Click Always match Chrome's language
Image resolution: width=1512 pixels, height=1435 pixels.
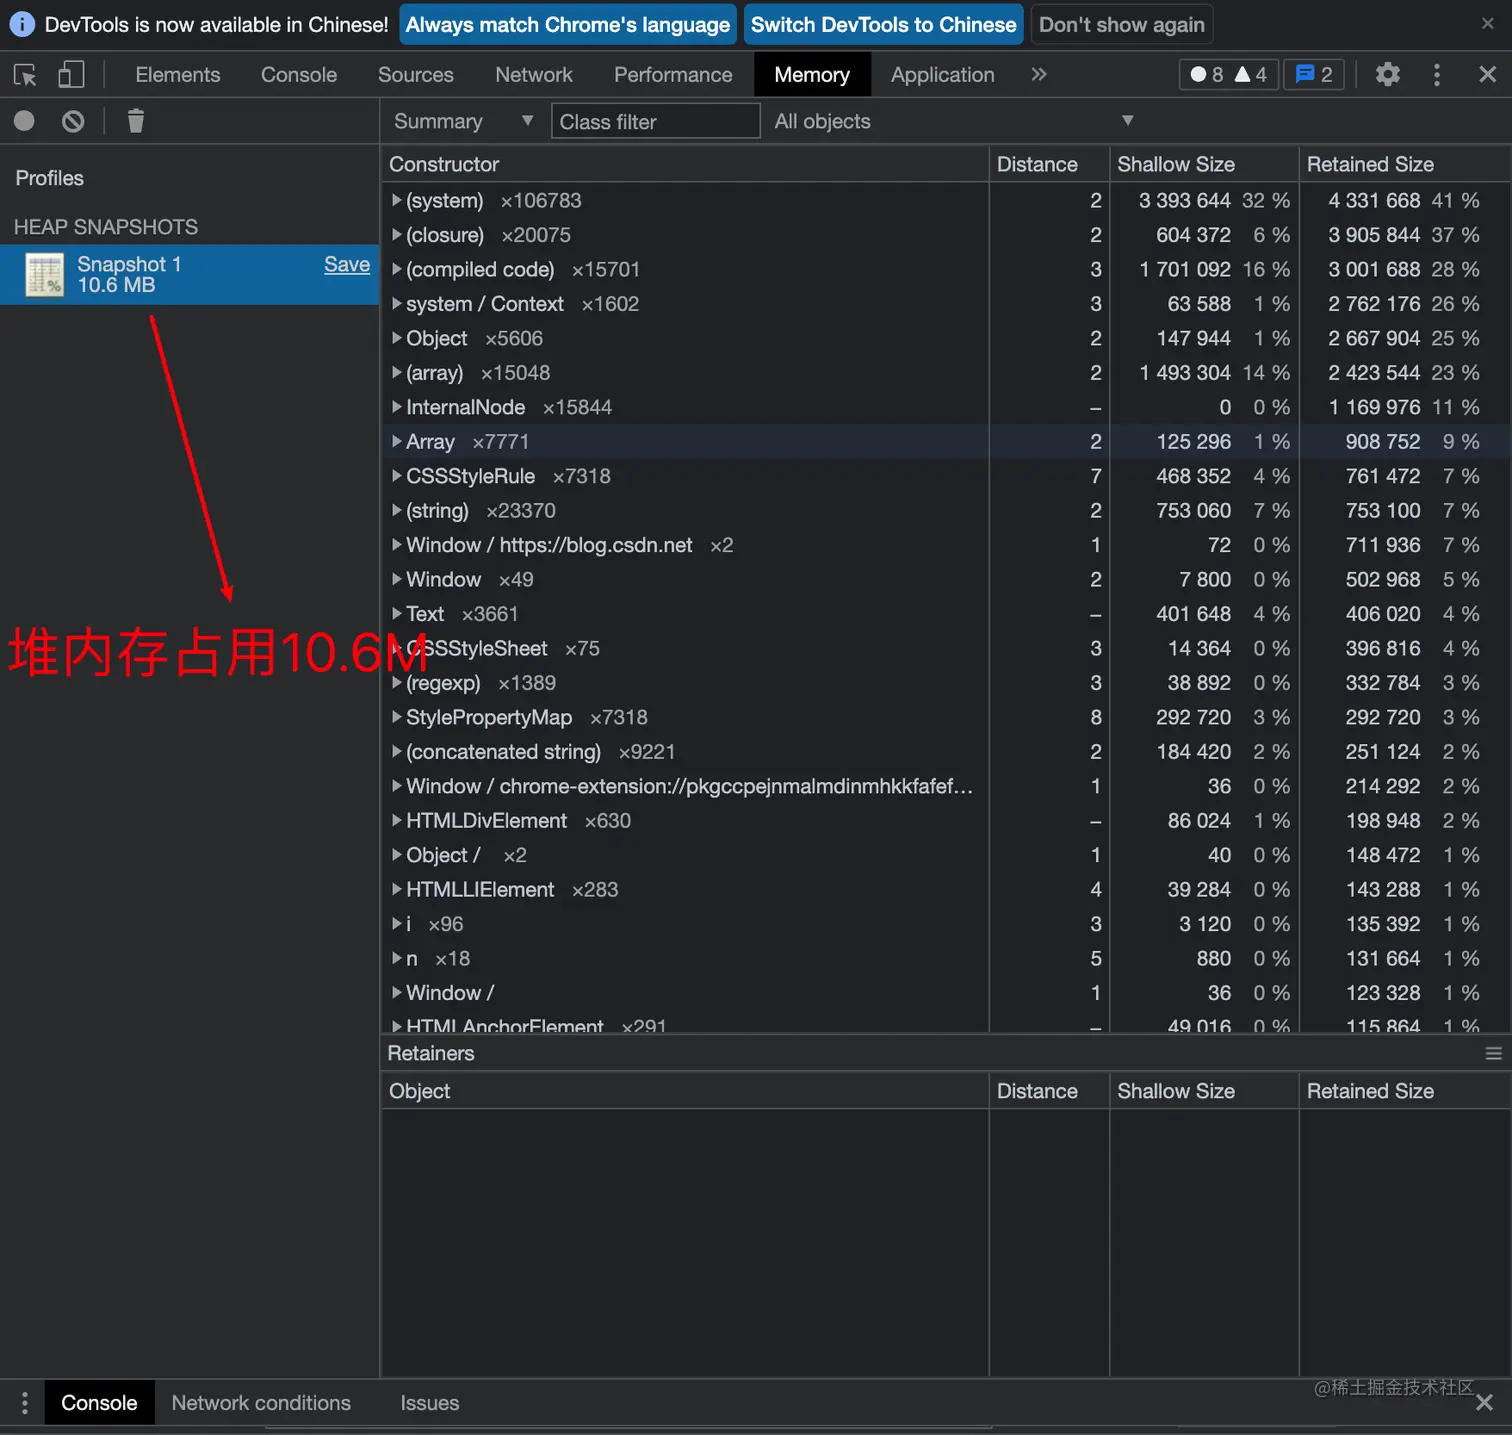568,24
